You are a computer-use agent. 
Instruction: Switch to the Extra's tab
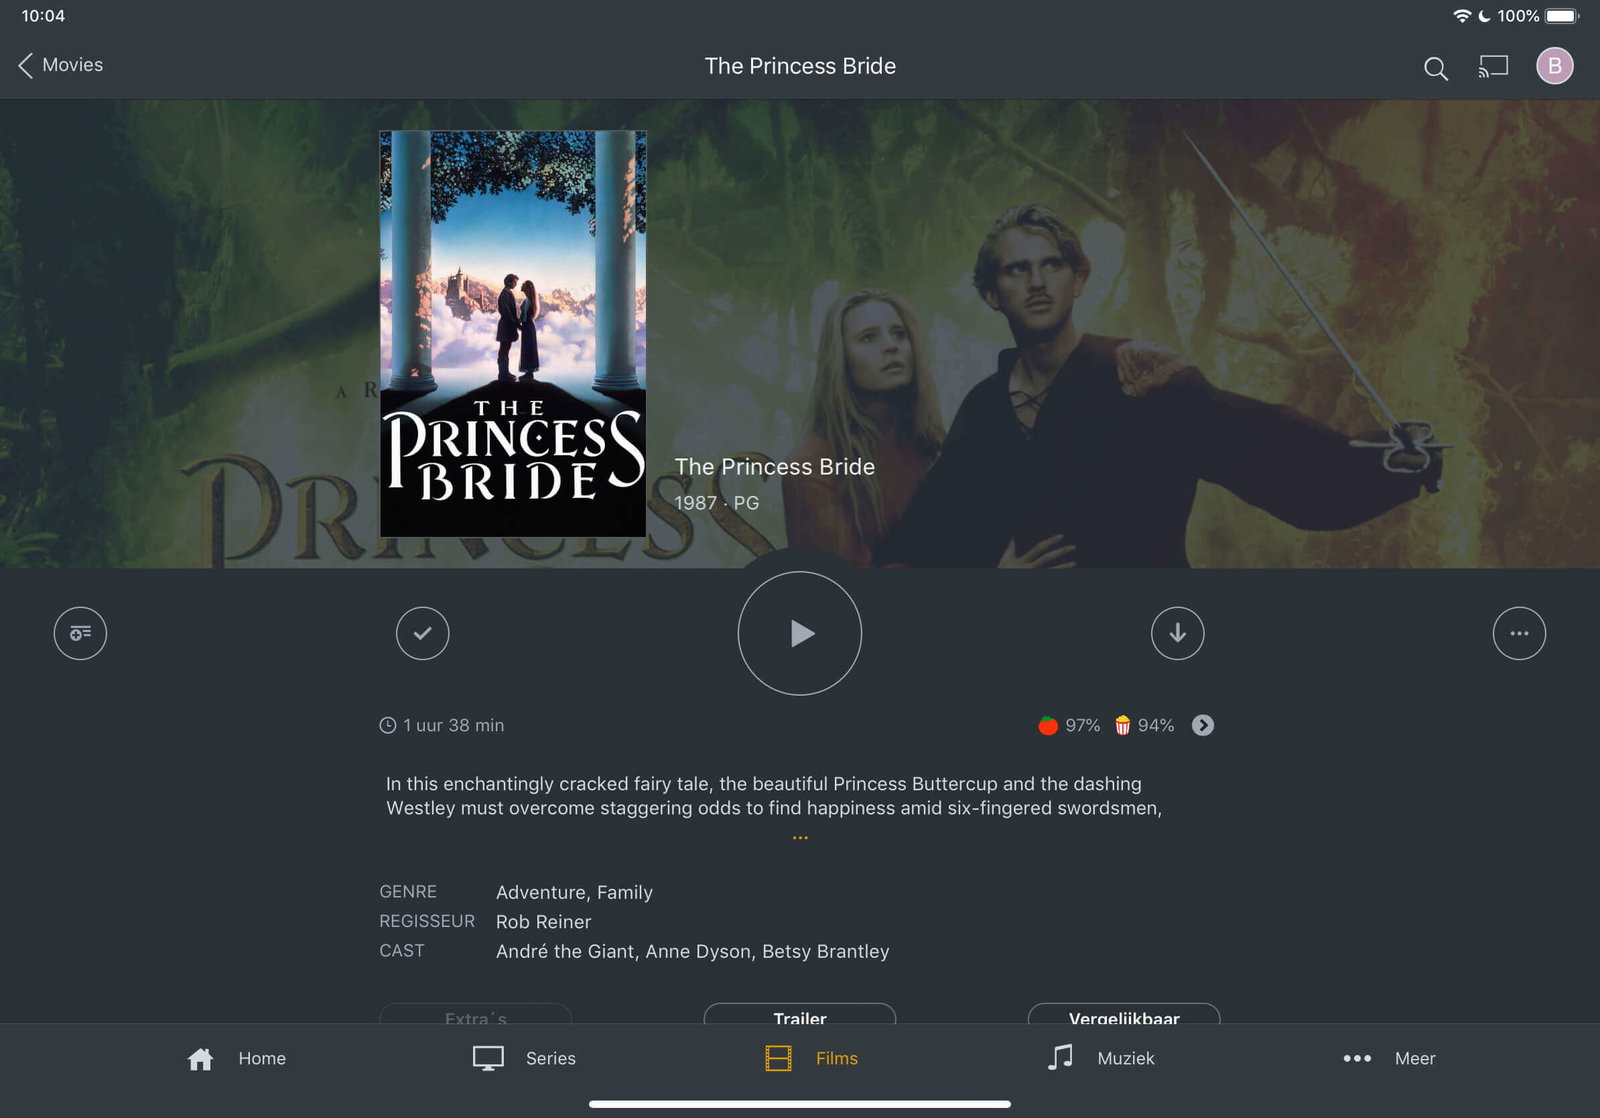pos(476,1014)
